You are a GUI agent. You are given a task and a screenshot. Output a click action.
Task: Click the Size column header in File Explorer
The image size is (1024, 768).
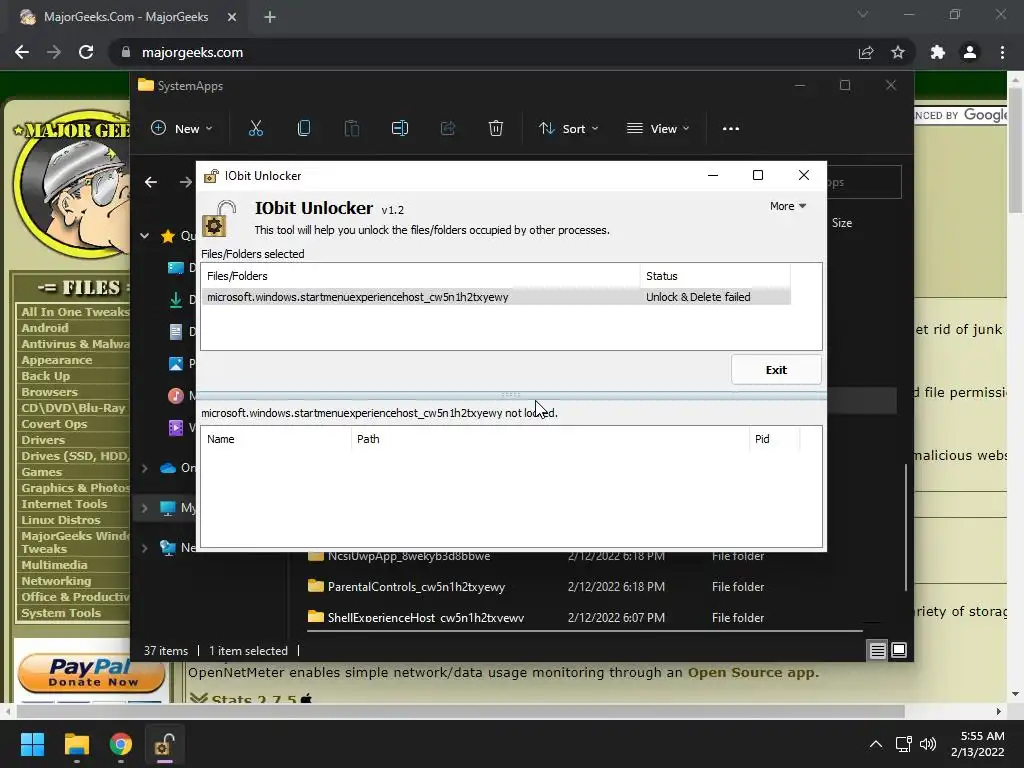842,223
